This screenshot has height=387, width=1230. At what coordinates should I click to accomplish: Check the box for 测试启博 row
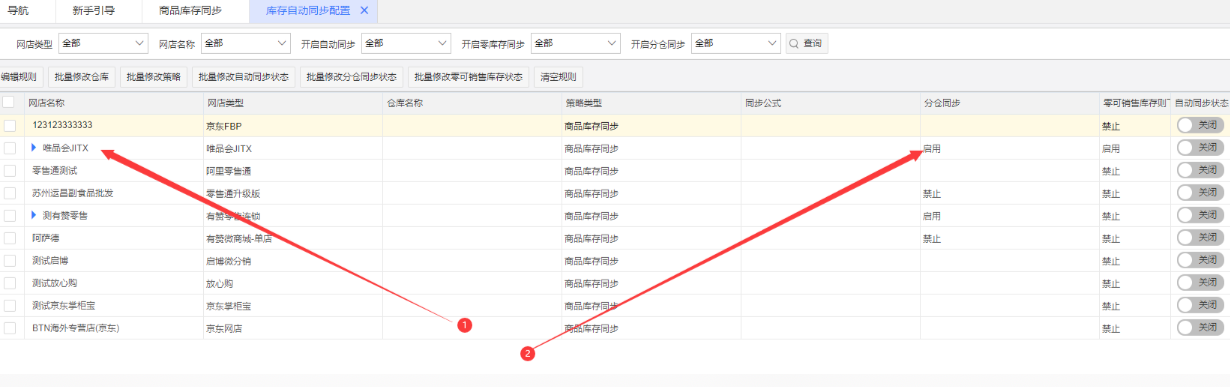pos(9,260)
